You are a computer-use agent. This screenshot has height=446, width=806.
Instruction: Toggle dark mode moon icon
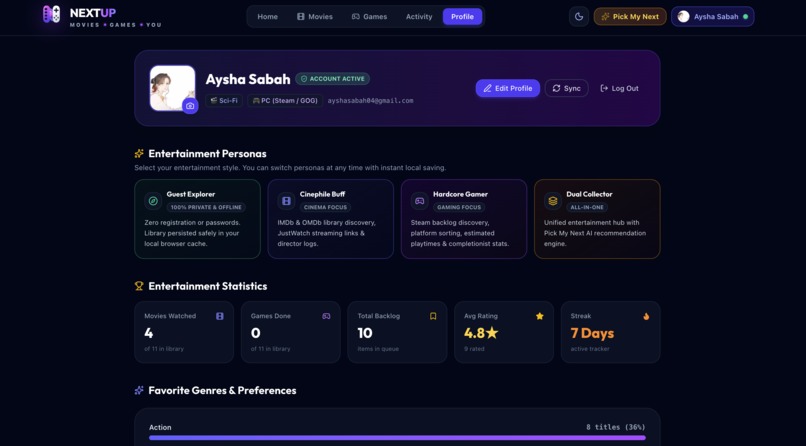pos(579,16)
